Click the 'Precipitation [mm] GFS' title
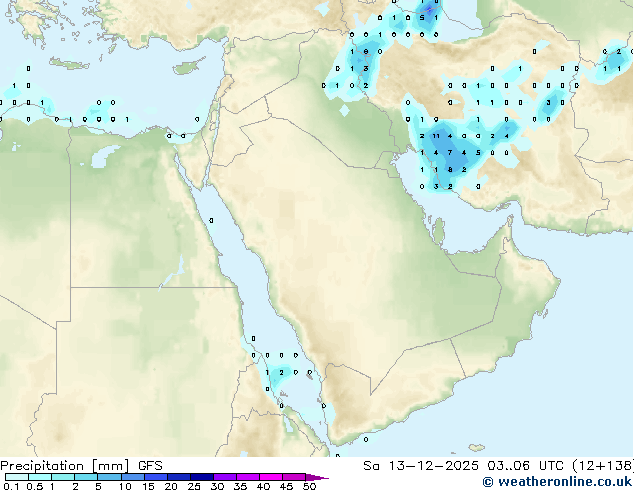The image size is (634, 490). (81, 466)
